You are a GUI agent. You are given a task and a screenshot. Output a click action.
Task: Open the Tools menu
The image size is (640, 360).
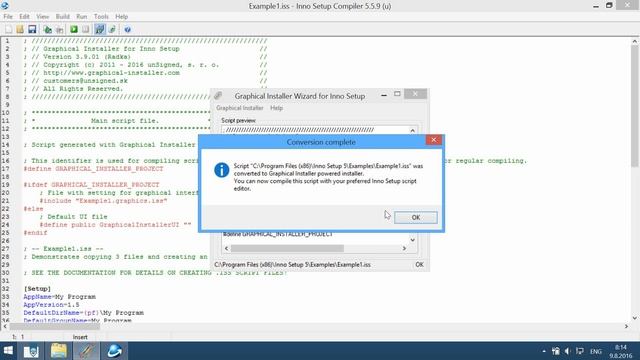[101, 17]
